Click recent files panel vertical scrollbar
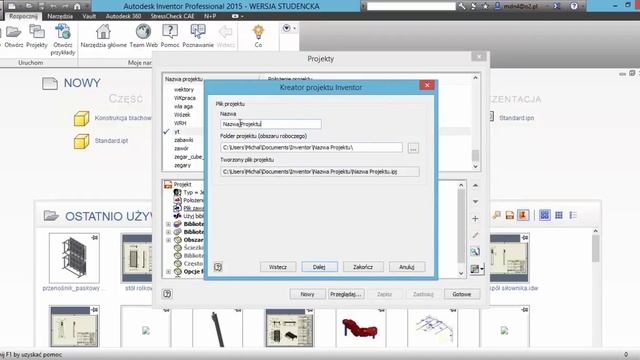The height and width of the screenshot is (360, 640). 596,249
